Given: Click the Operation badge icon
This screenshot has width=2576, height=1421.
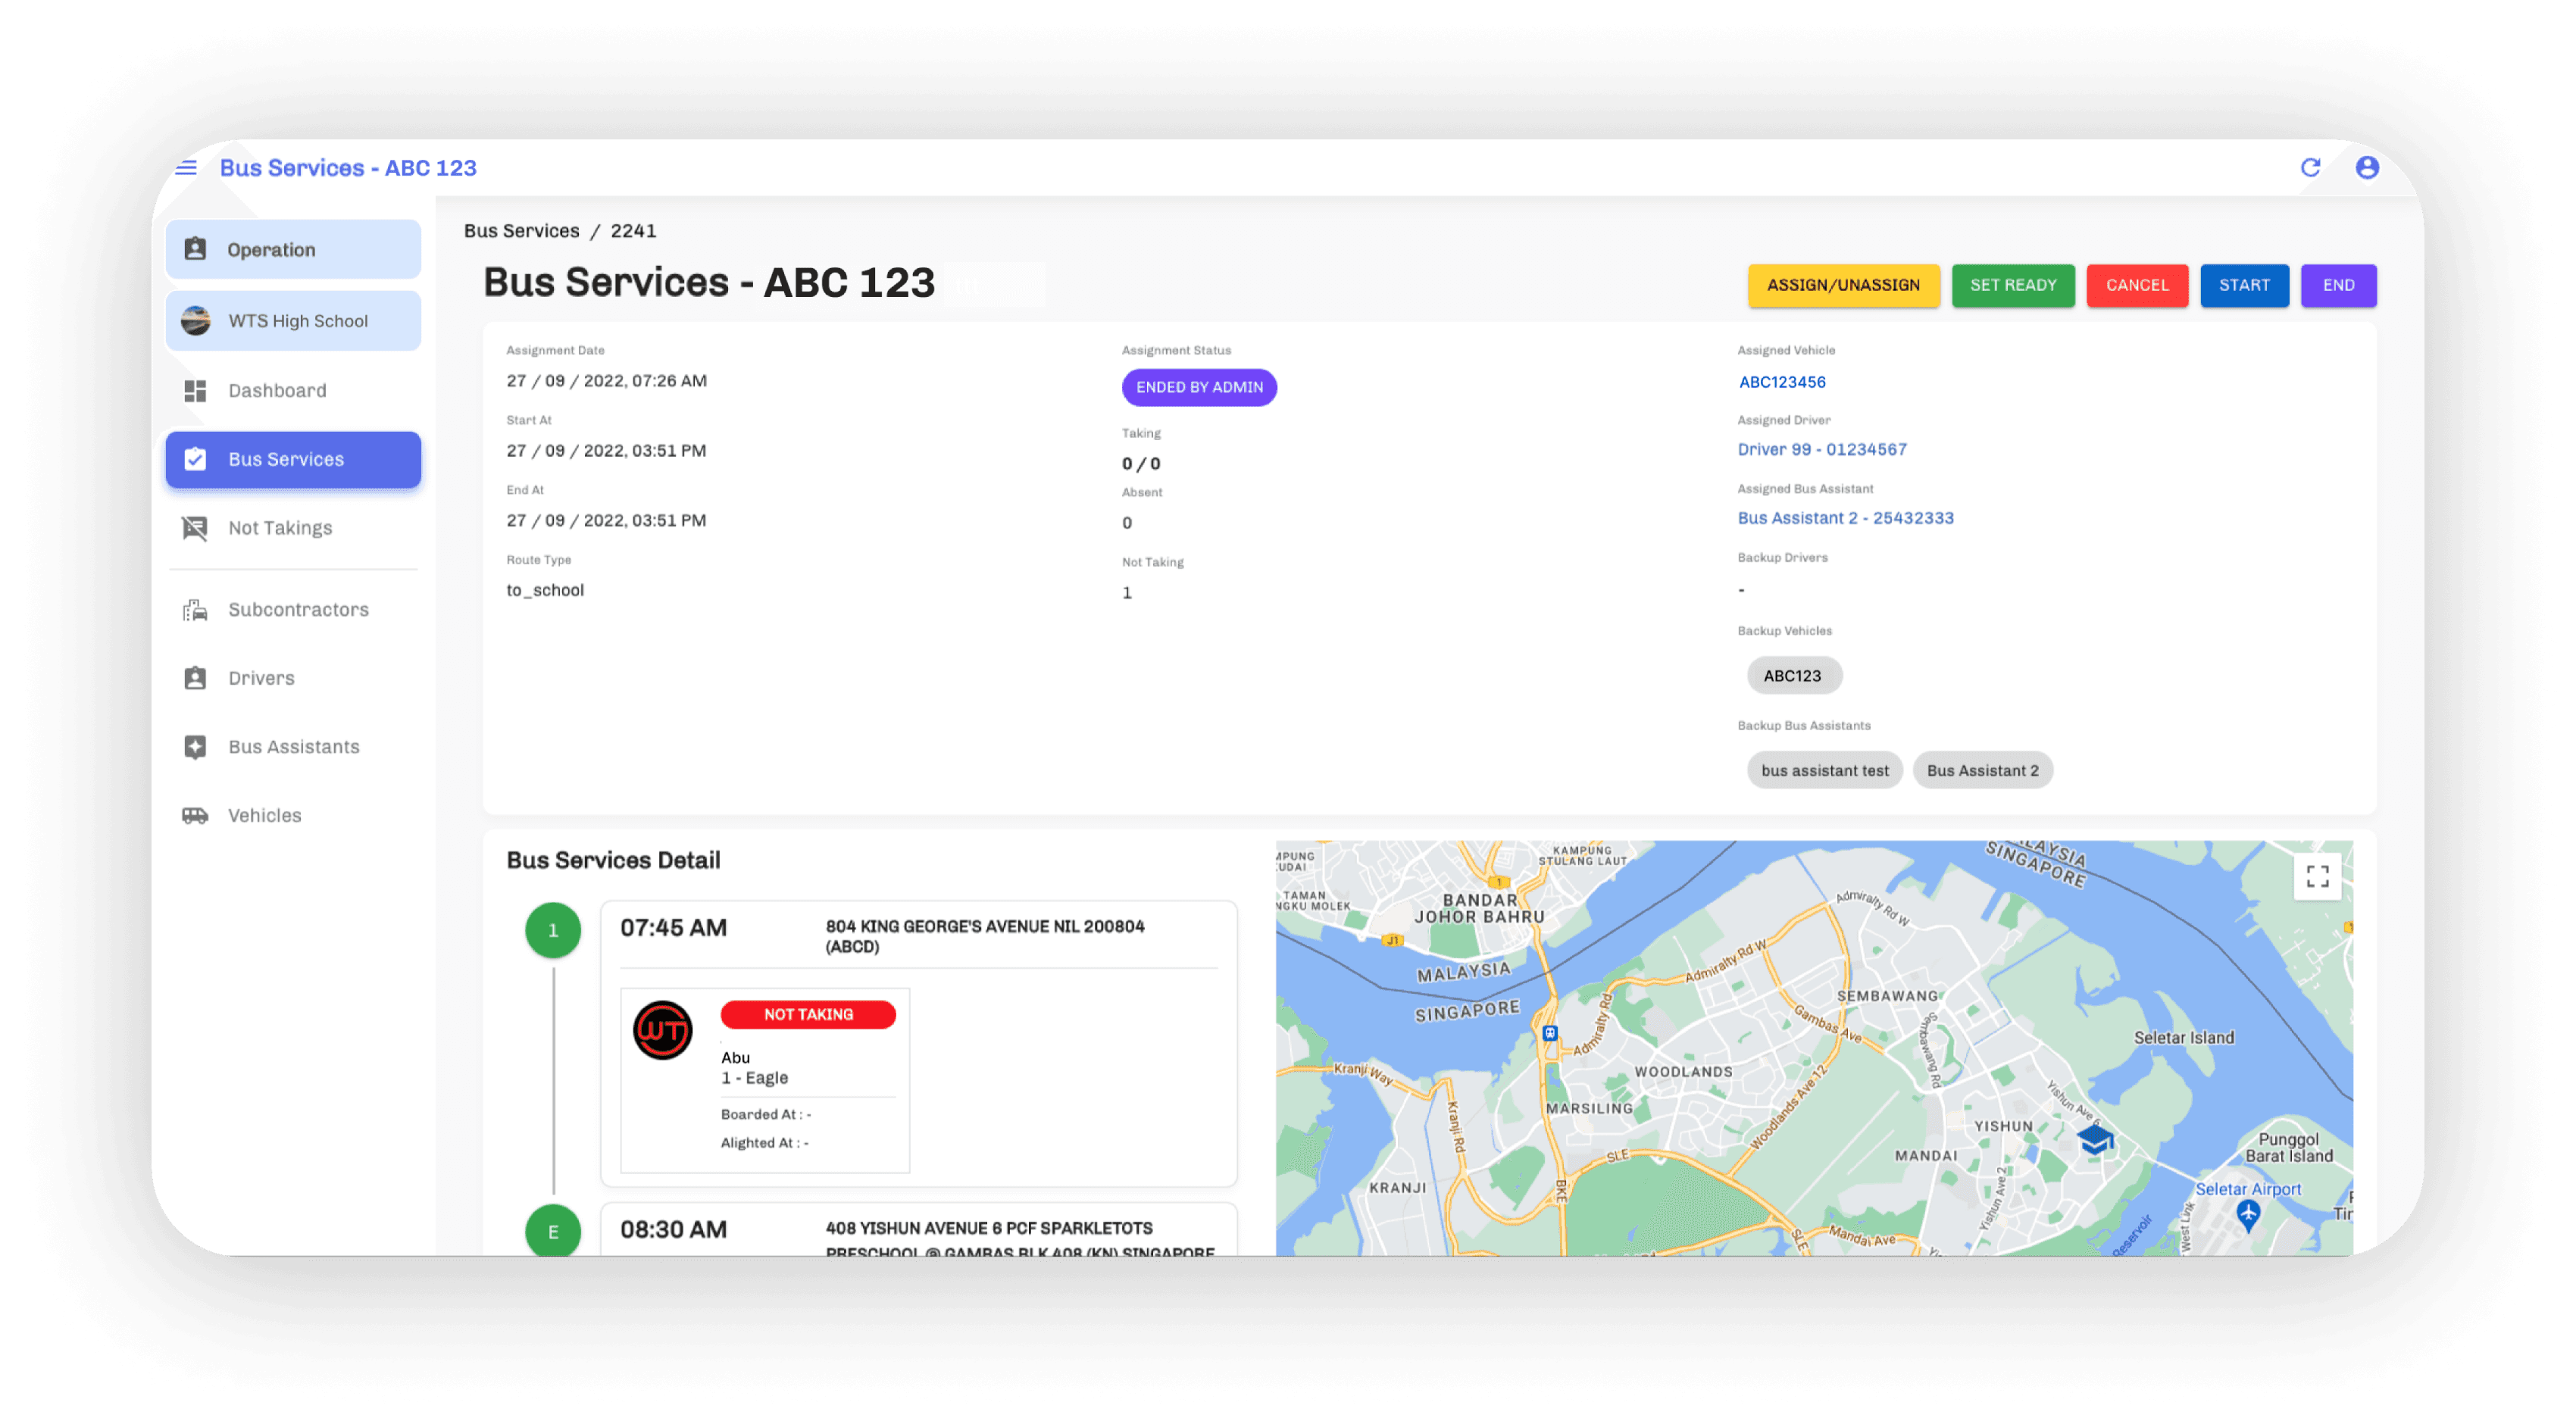Looking at the screenshot, I should pos(195,249).
